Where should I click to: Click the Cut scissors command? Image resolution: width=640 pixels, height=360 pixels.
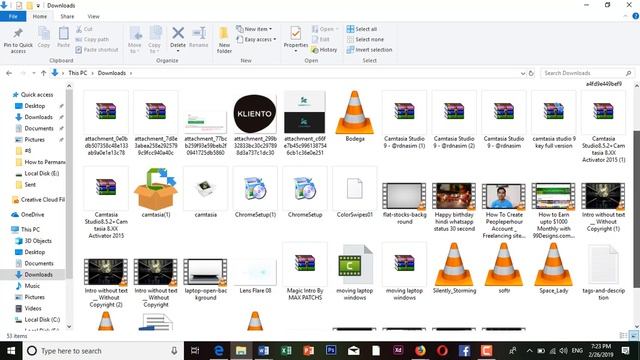pyautogui.click(x=84, y=29)
